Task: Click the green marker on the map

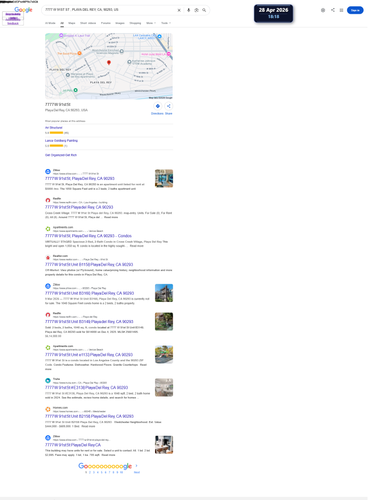Action: pyautogui.click(x=76, y=90)
